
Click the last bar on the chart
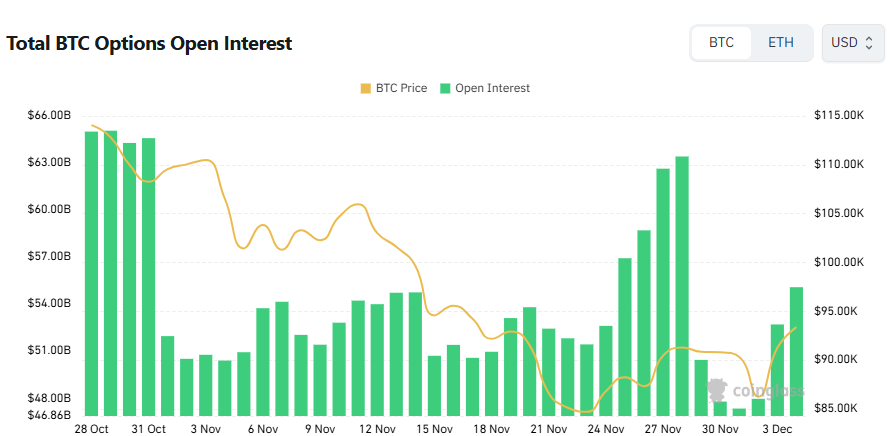point(796,351)
